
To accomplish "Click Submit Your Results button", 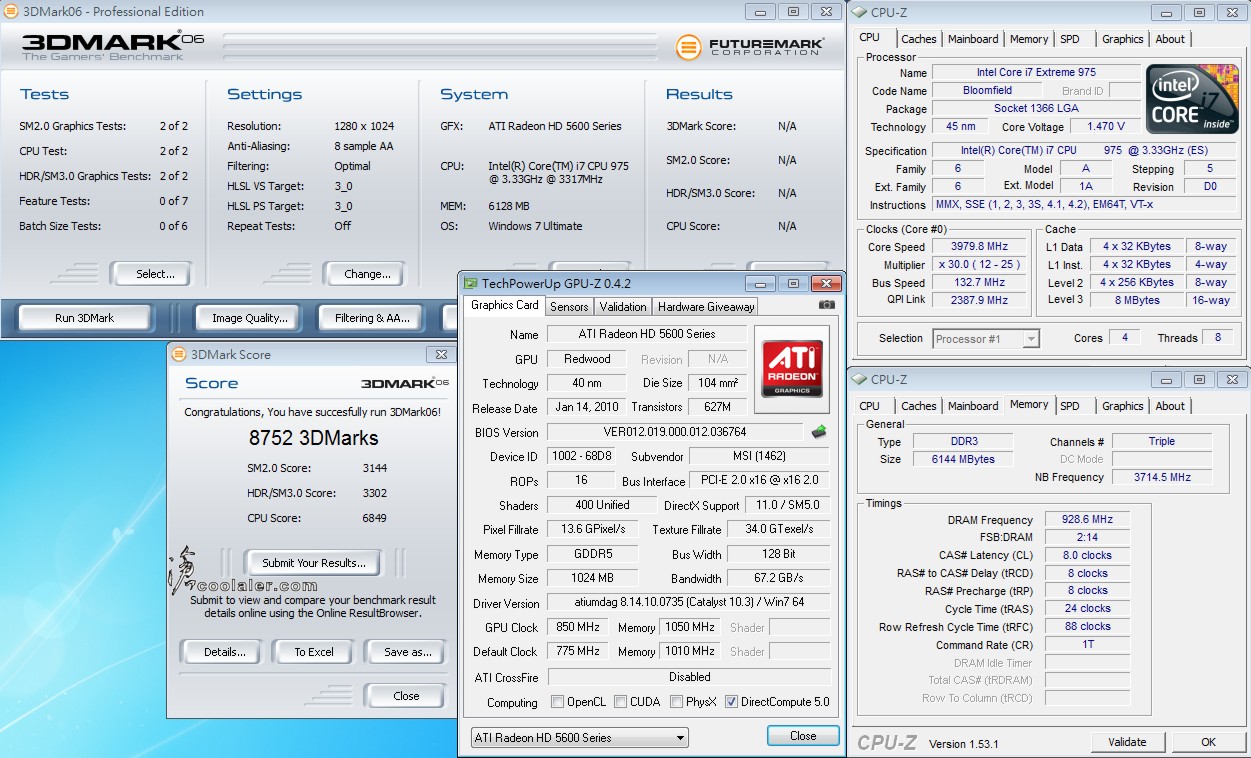I will [313, 562].
